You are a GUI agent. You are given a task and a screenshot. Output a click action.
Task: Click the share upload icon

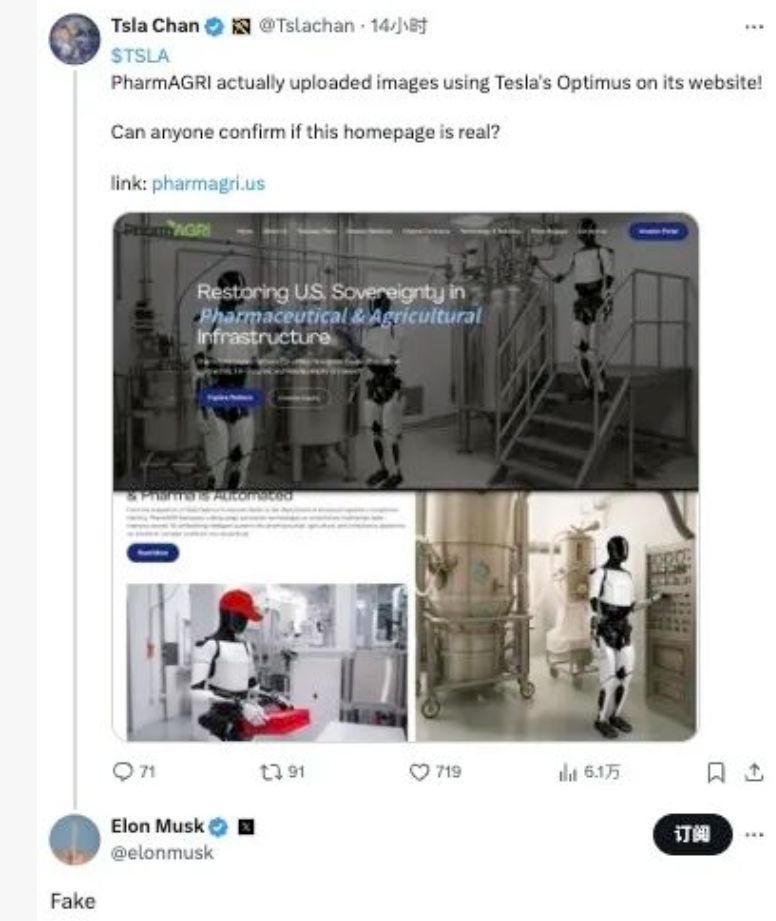753,772
